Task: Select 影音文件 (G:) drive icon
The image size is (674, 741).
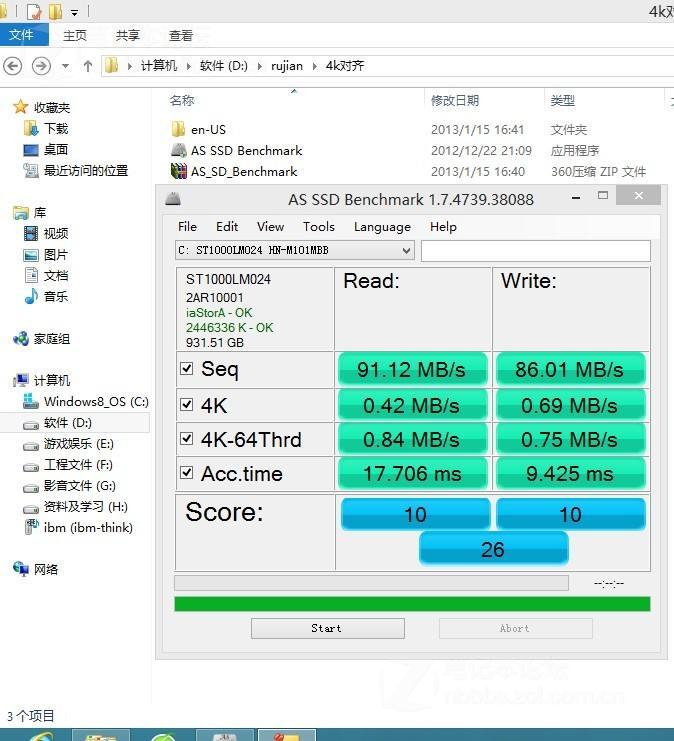Action: [x=31, y=488]
